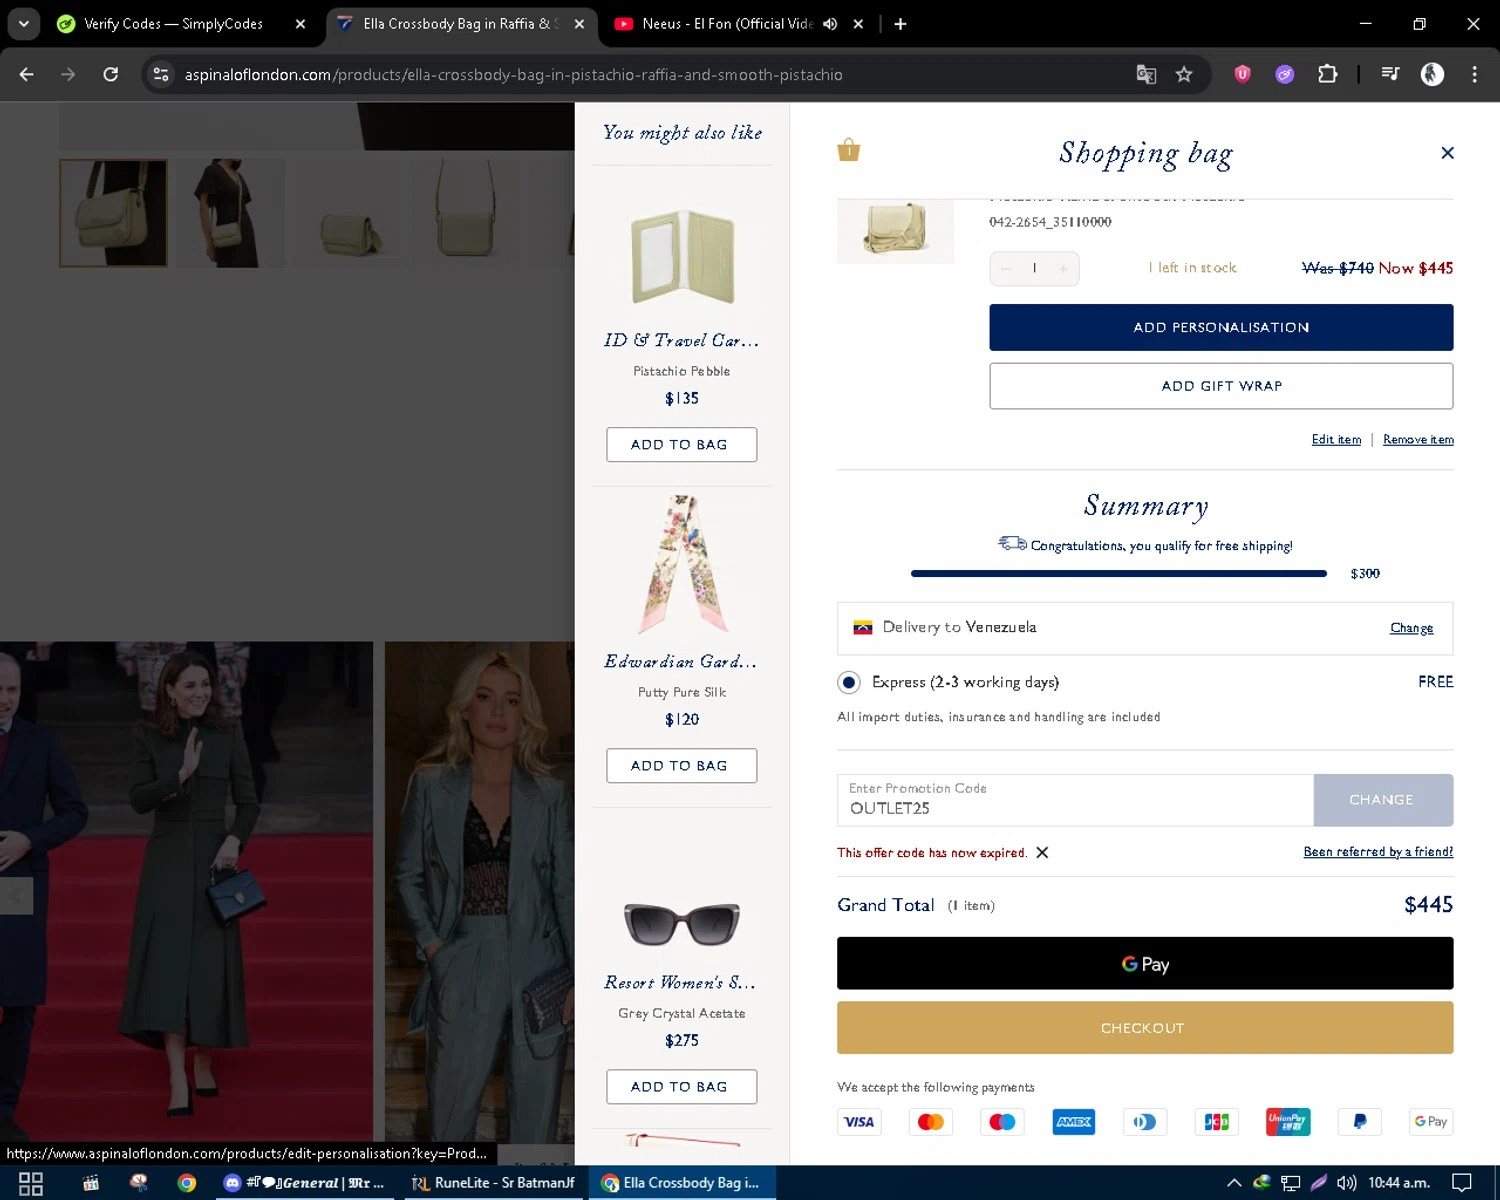Select the first bag thumbnail on product page
This screenshot has width=1500, height=1200.
pyautogui.click(x=113, y=213)
